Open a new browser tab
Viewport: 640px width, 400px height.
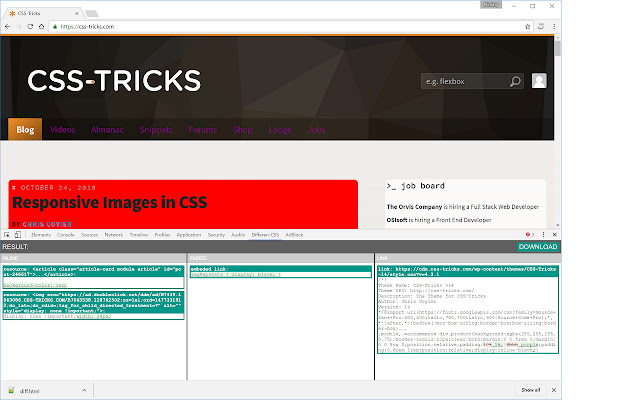pyautogui.click(x=91, y=14)
